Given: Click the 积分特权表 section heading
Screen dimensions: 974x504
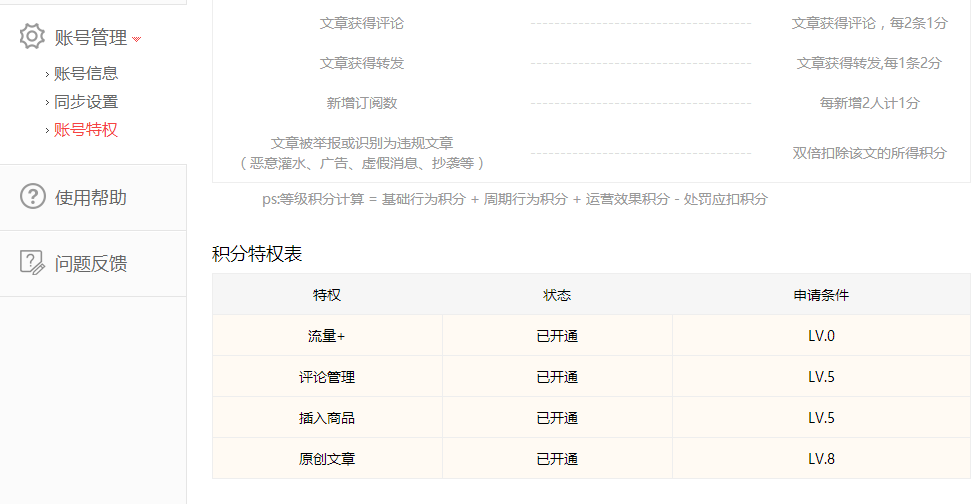Looking at the screenshot, I should (x=257, y=254).
